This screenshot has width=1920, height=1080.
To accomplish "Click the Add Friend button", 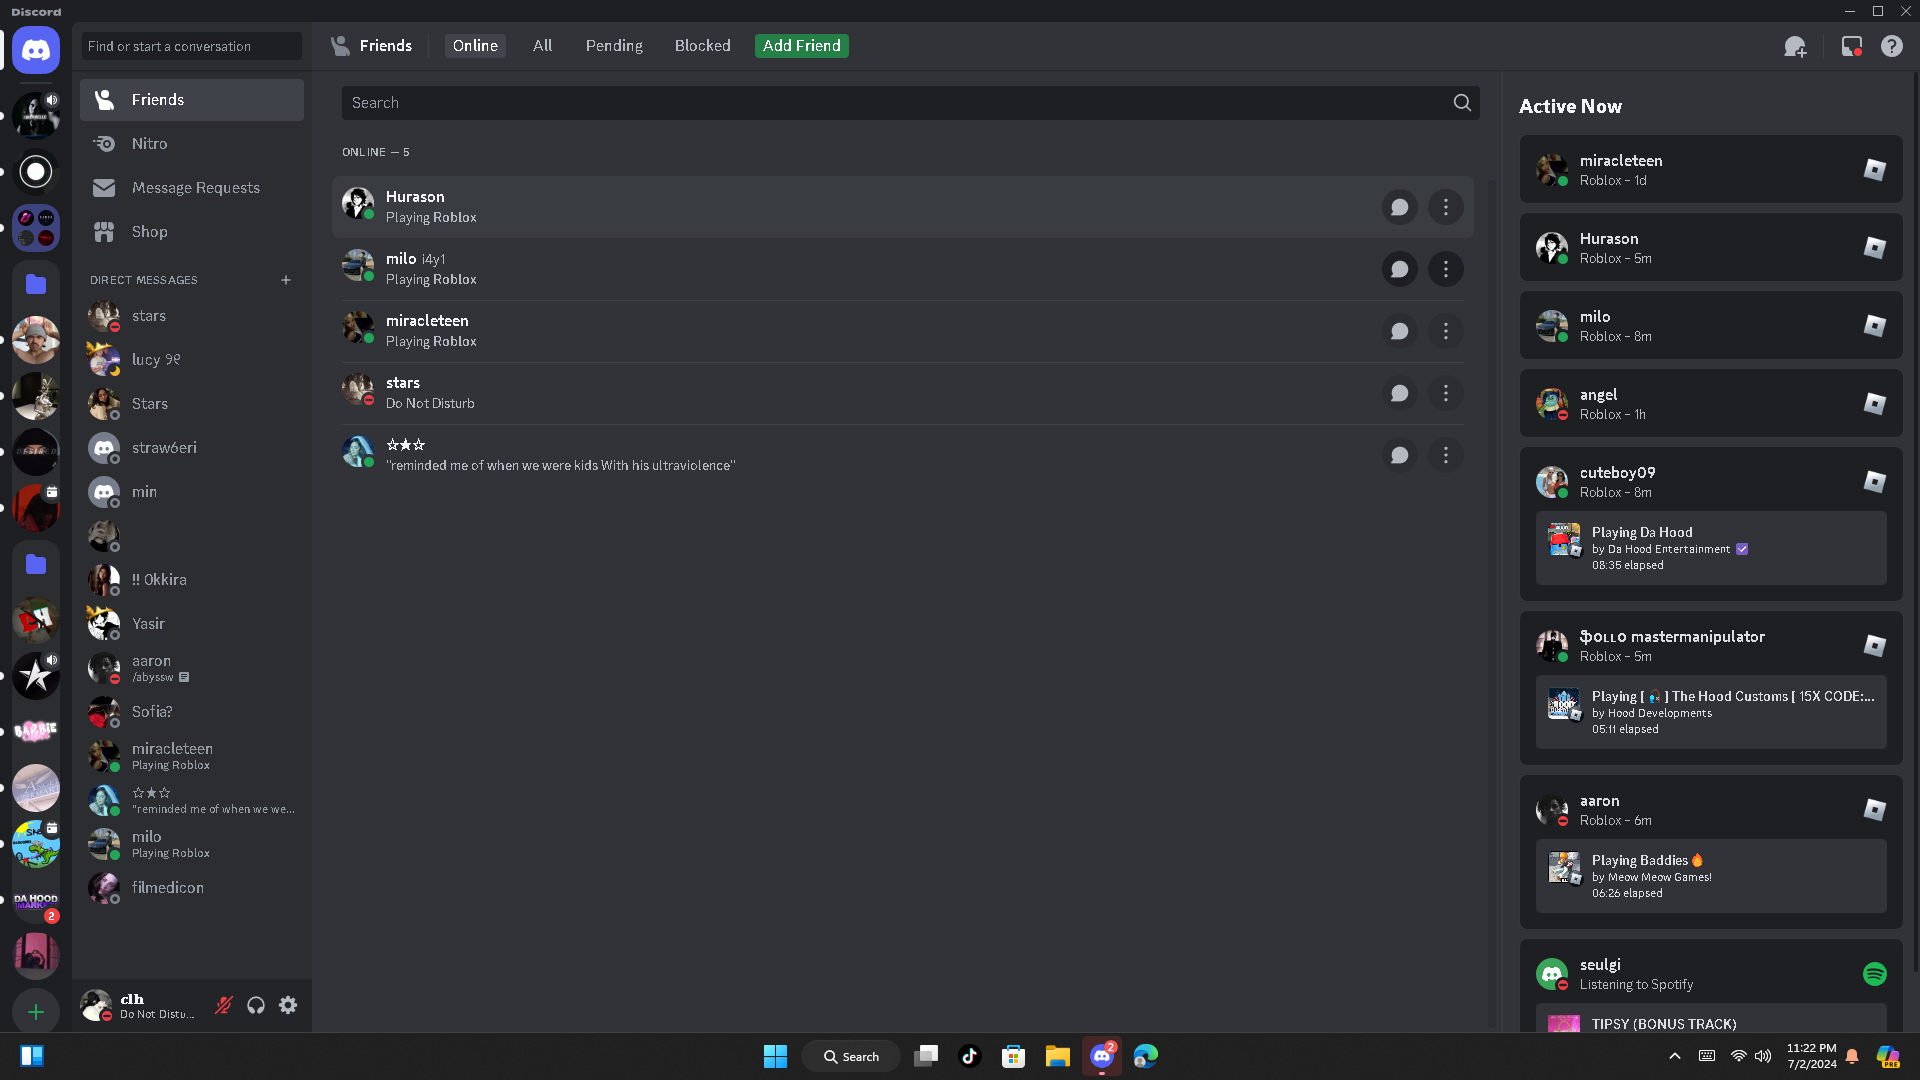I will click(801, 46).
